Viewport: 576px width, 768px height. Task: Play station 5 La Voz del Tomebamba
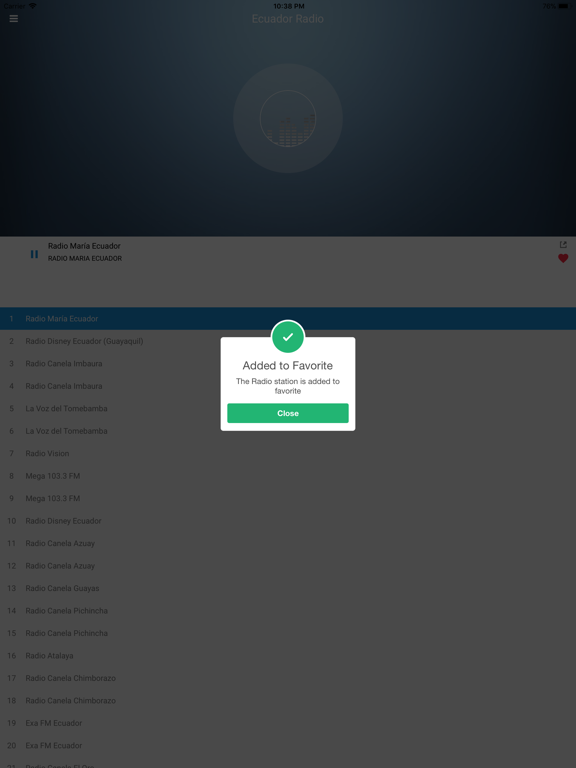tap(288, 408)
